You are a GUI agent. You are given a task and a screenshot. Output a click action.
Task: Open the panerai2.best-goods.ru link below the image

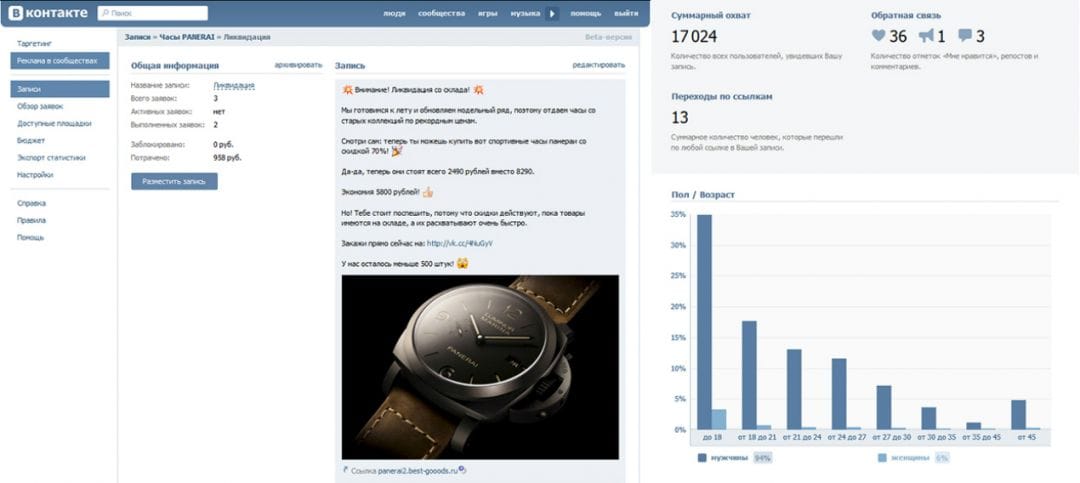[418, 471]
